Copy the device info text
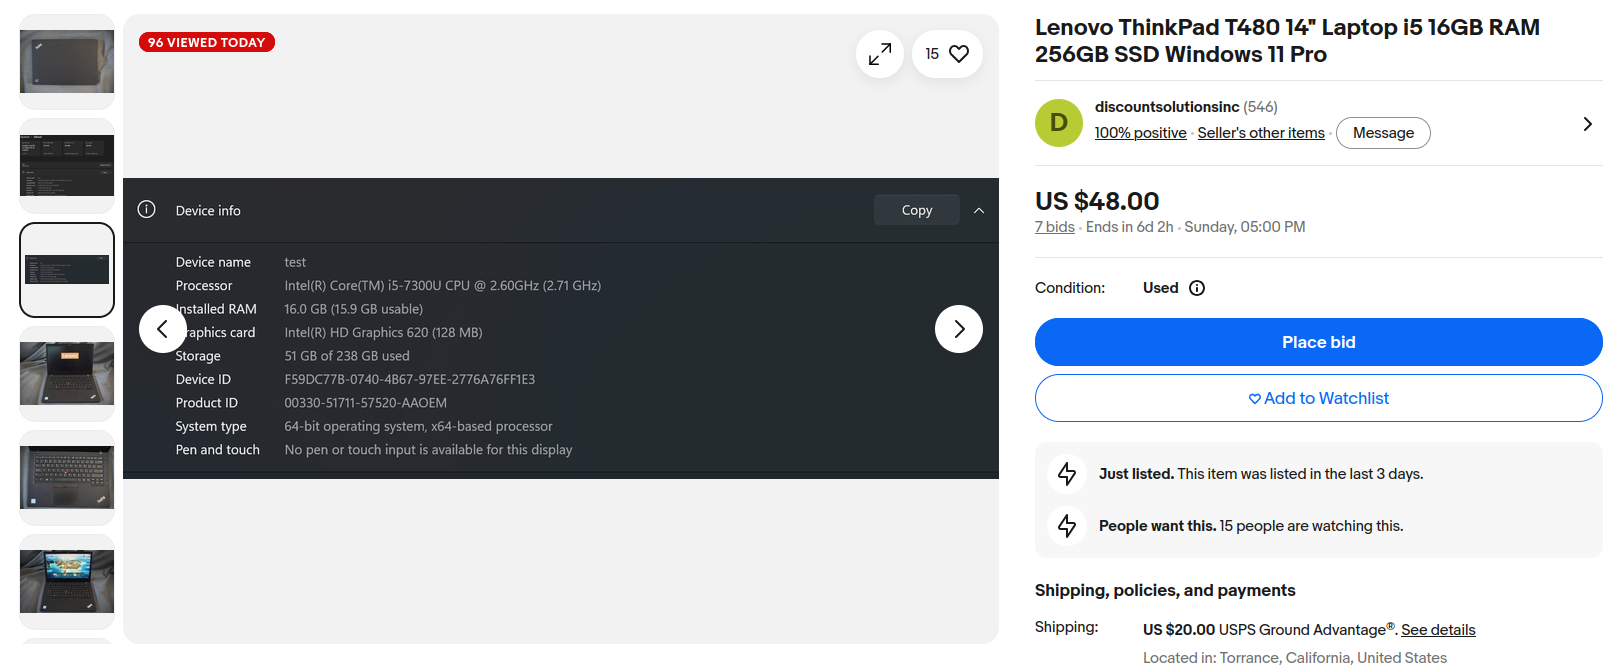This screenshot has width=1621, height=672. click(917, 210)
